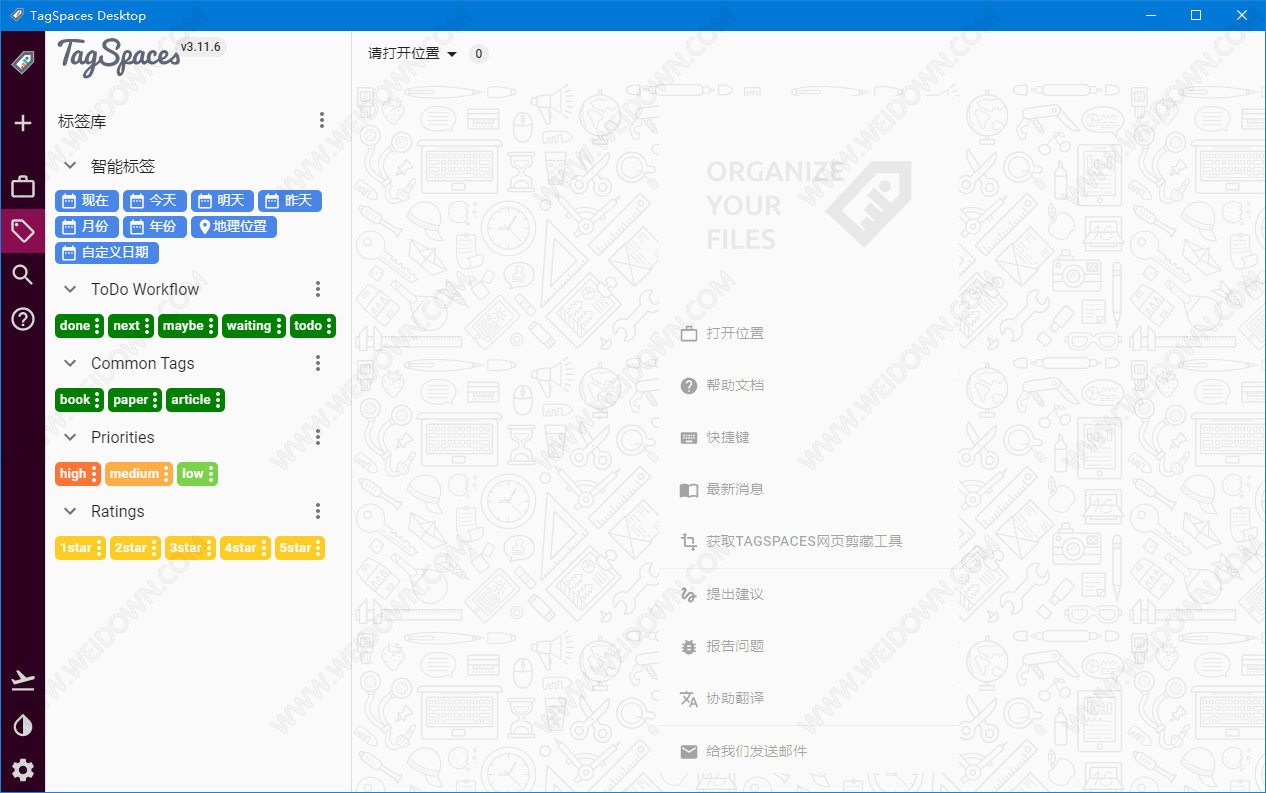Open the locations briefcase icon in sidebar
This screenshot has width=1266, height=793.
pyautogui.click(x=22, y=187)
